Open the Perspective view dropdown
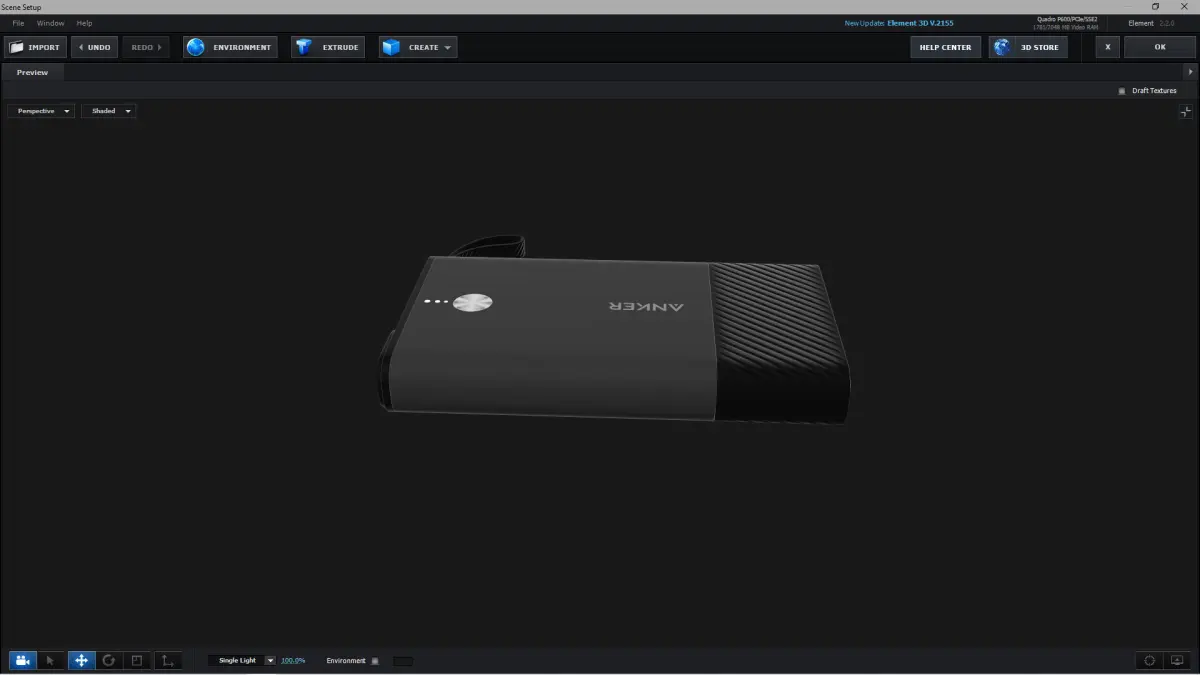Viewport: 1200px width, 675px height. click(x=41, y=111)
